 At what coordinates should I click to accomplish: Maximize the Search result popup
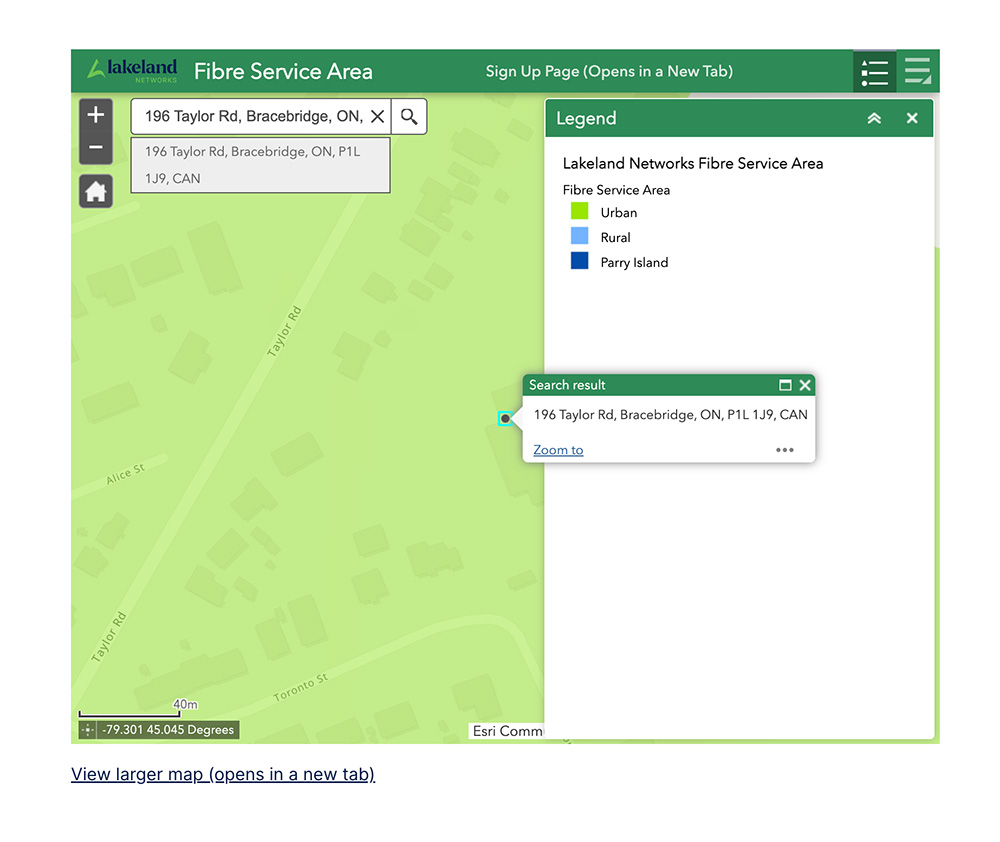(x=785, y=385)
